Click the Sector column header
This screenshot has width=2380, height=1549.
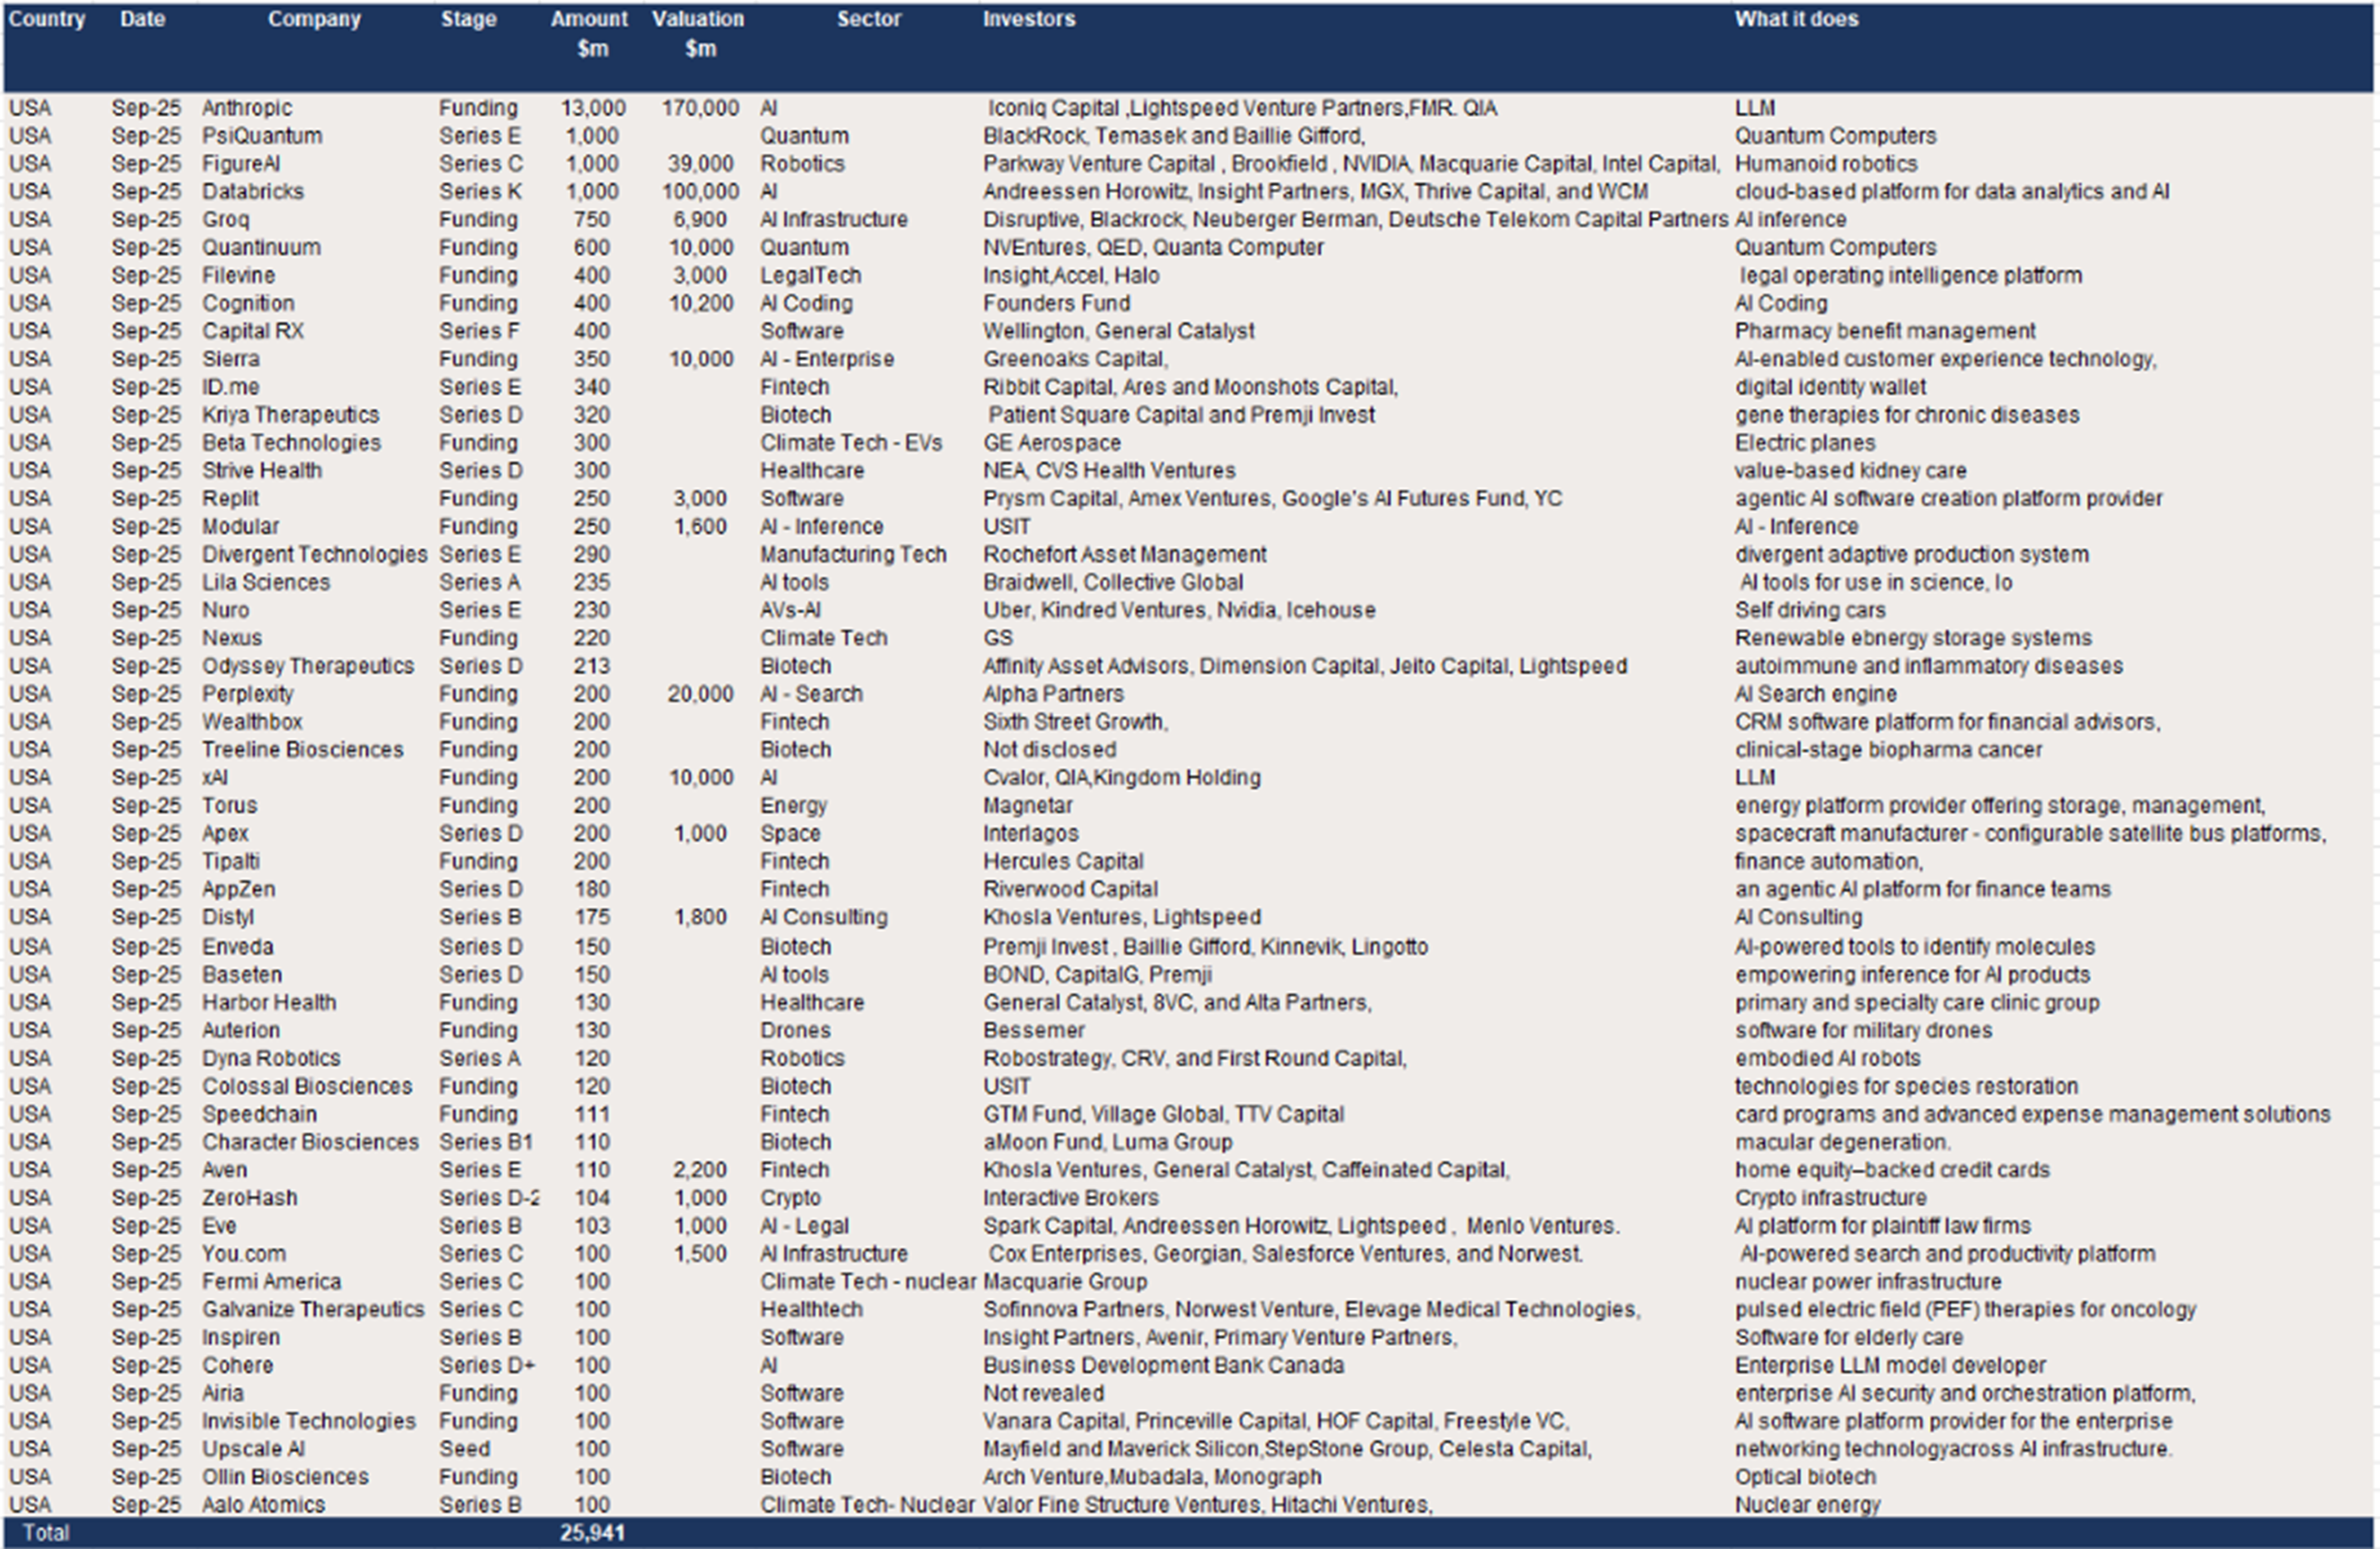pyautogui.click(x=869, y=19)
